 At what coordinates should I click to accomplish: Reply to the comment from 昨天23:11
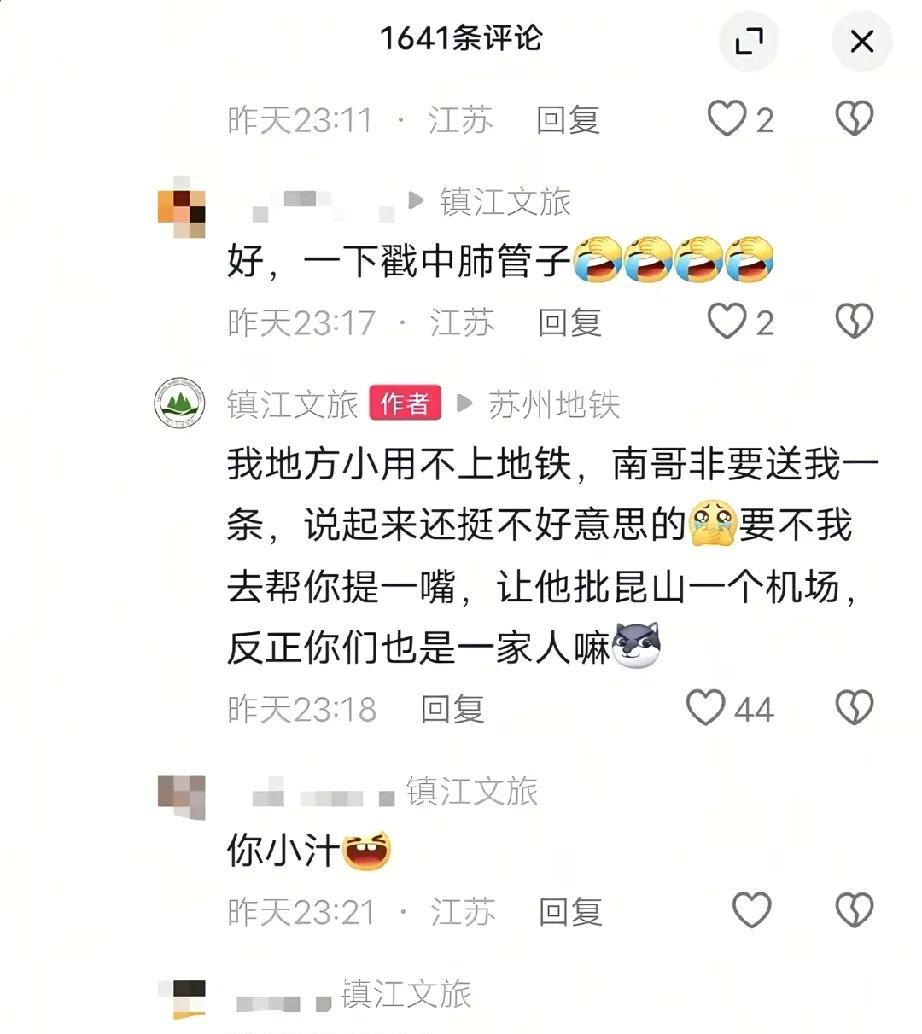[568, 120]
